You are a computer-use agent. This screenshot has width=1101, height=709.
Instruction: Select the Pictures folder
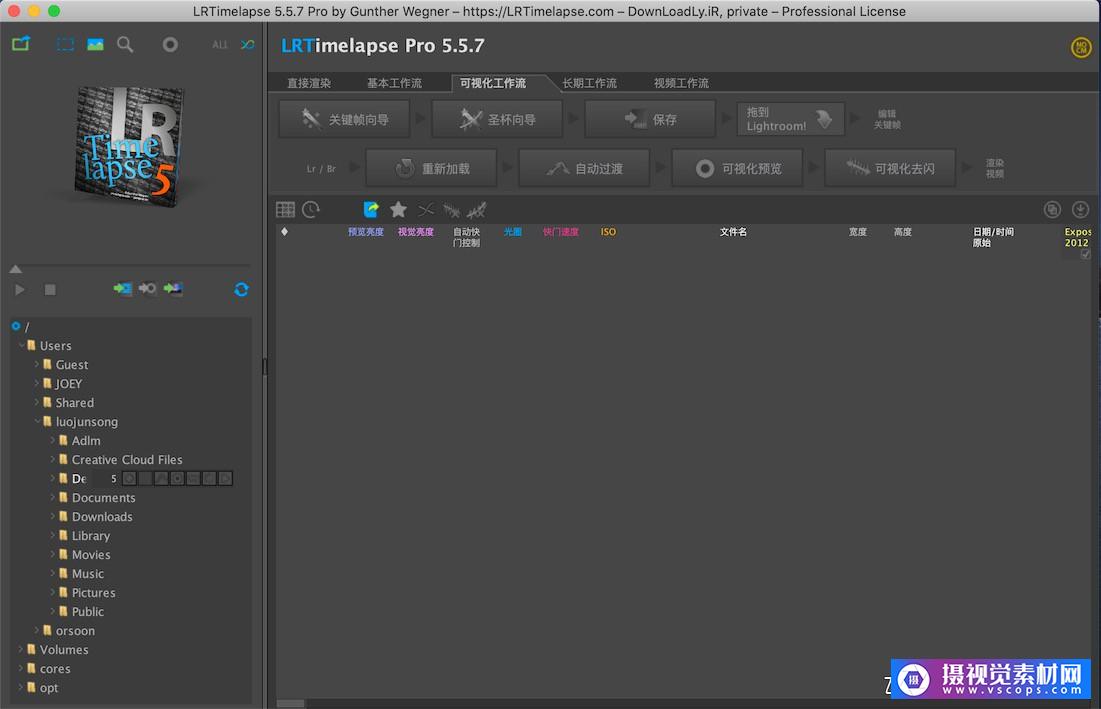point(93,592)
